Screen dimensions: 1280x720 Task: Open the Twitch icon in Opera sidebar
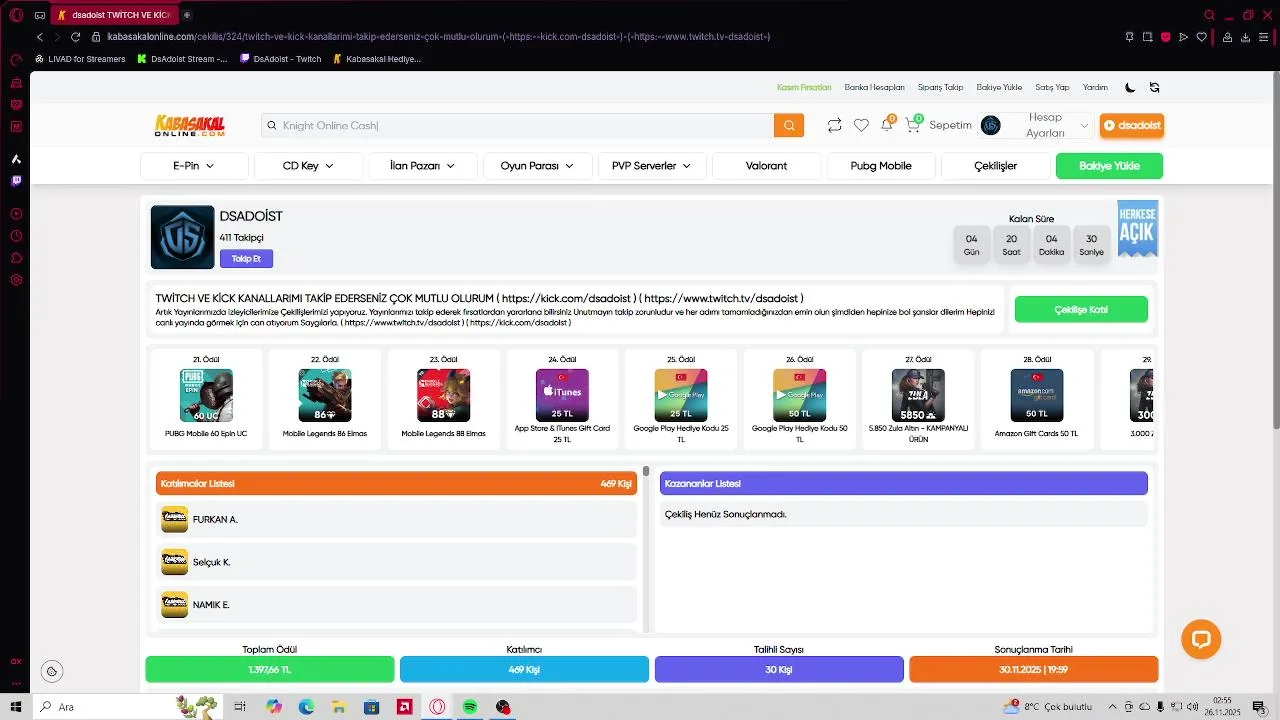[16, 181]
